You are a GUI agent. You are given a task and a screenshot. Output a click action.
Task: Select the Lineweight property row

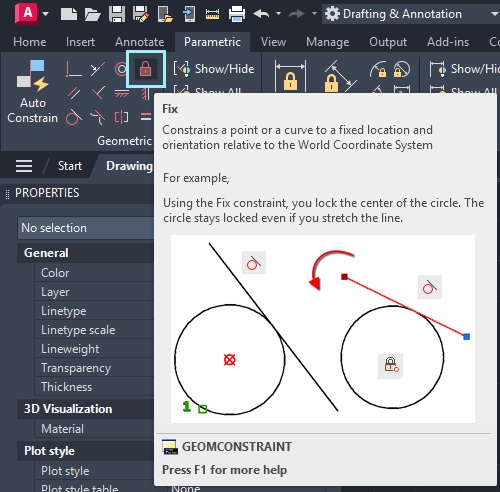click(x=95, y=349)
